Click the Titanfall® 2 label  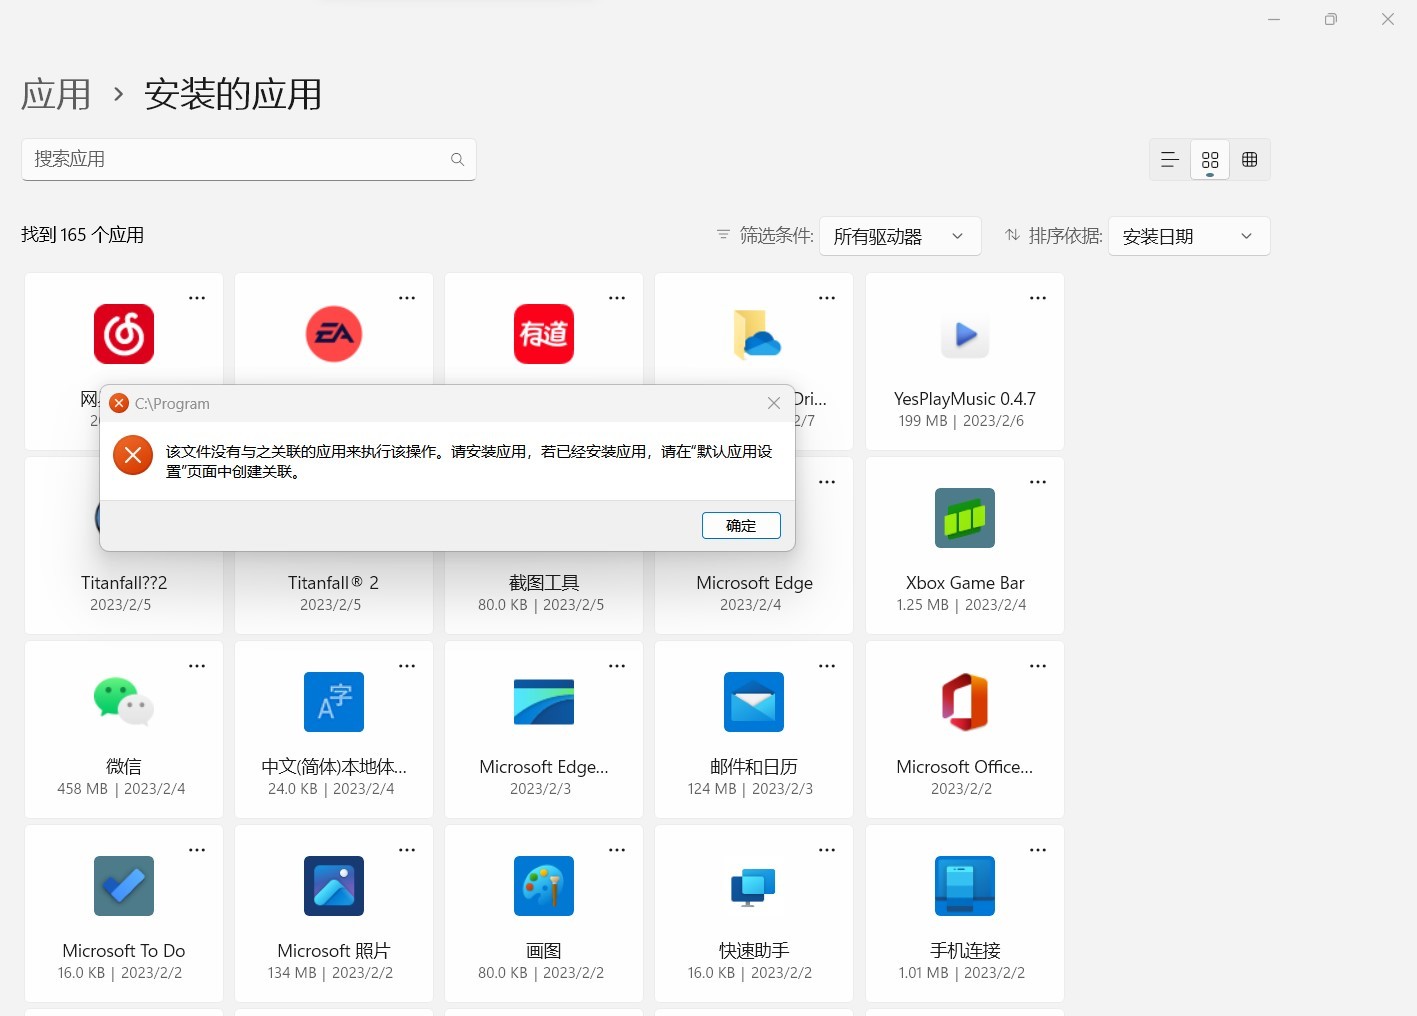333,582
